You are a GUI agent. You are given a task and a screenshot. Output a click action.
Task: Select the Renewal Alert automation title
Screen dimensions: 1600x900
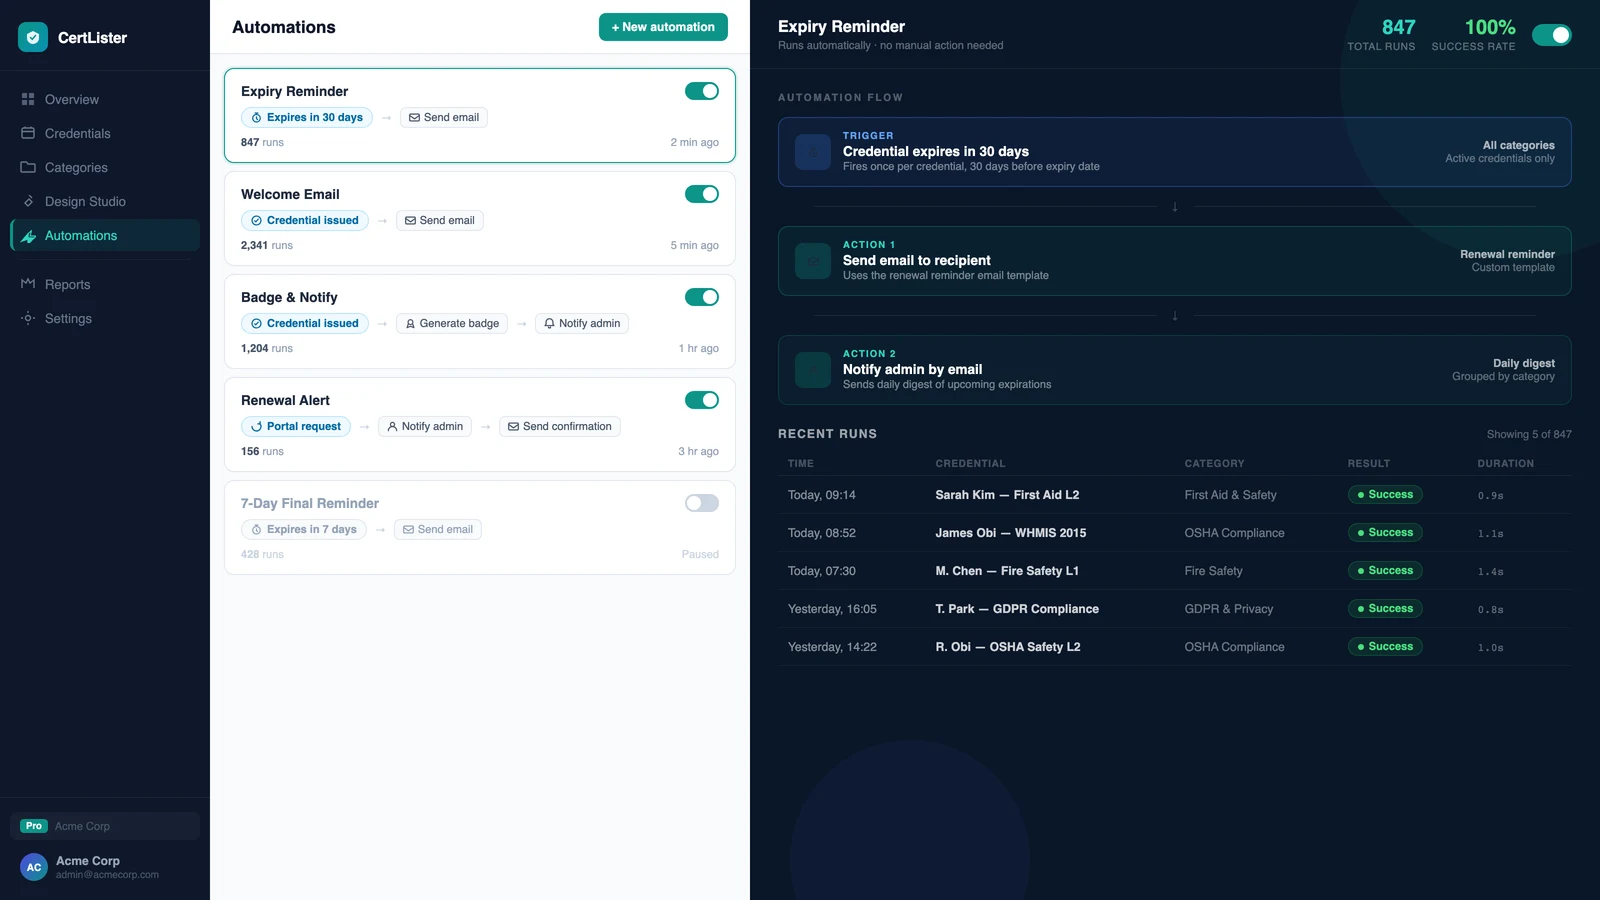pos(285,400)
